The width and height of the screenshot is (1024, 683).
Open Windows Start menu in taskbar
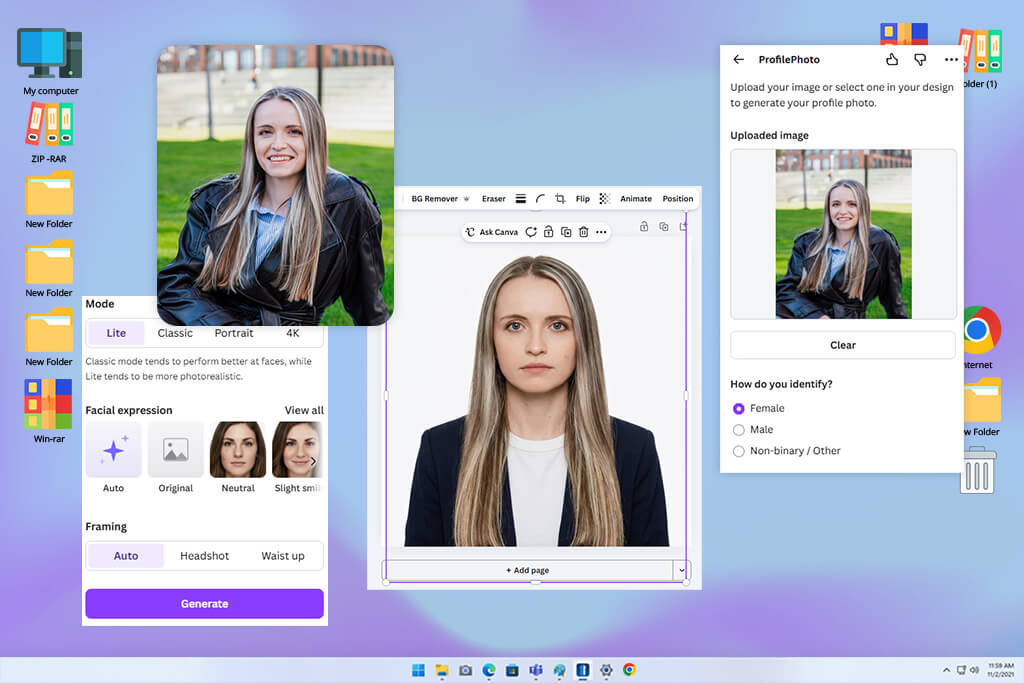click(x=419, y=670)
